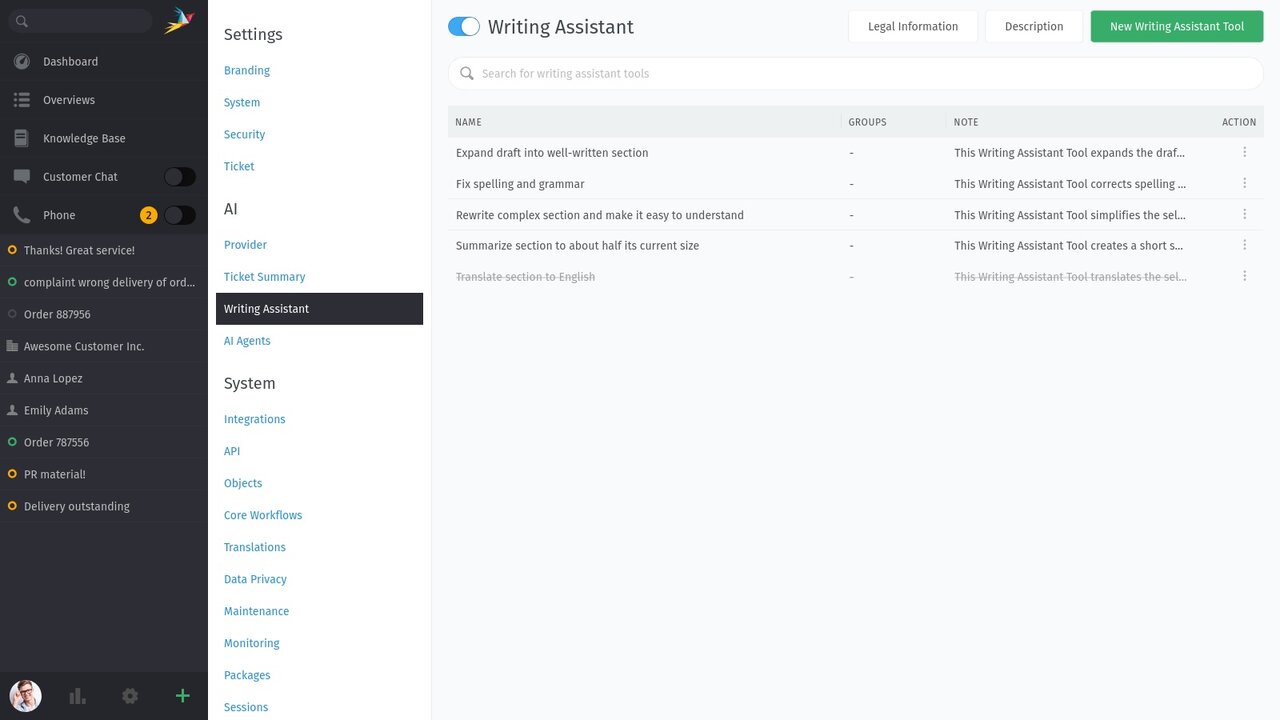Select the Overviews icon
This screenshot has height=720, width=1280.
(x=22, y=100)
